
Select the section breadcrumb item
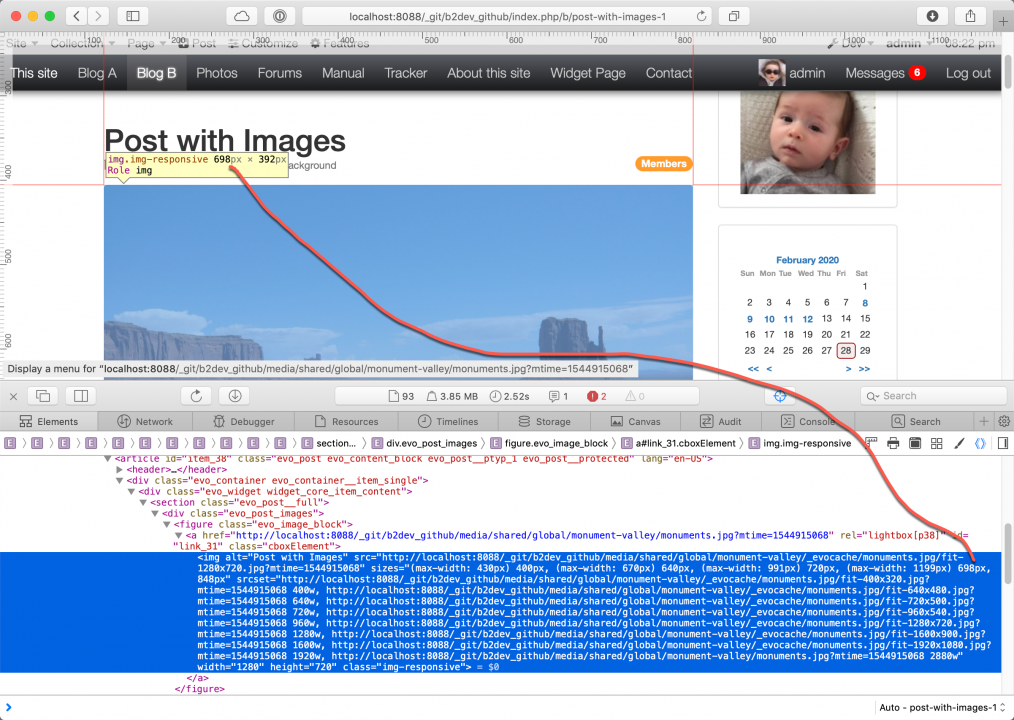point(329,443)
